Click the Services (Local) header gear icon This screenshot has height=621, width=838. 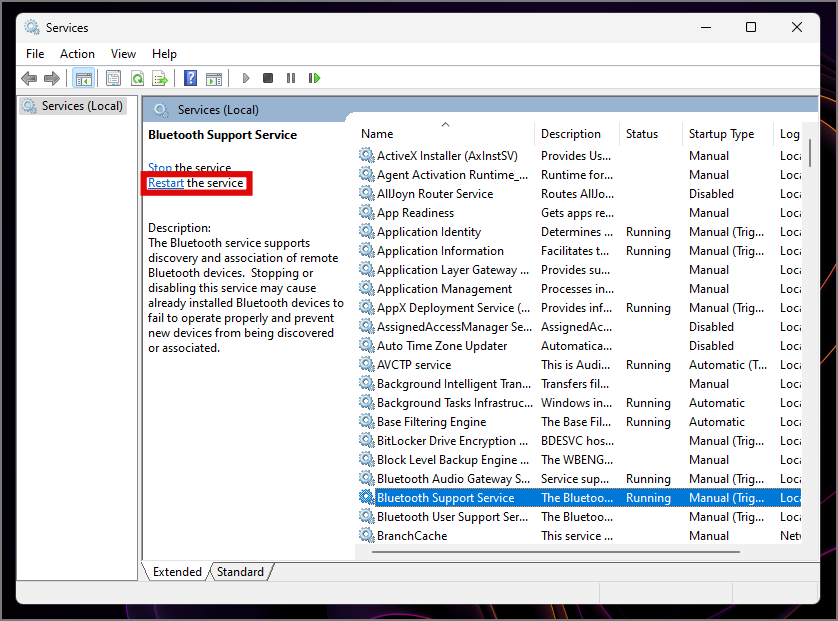pyautogui.click(x=160, y=110)
